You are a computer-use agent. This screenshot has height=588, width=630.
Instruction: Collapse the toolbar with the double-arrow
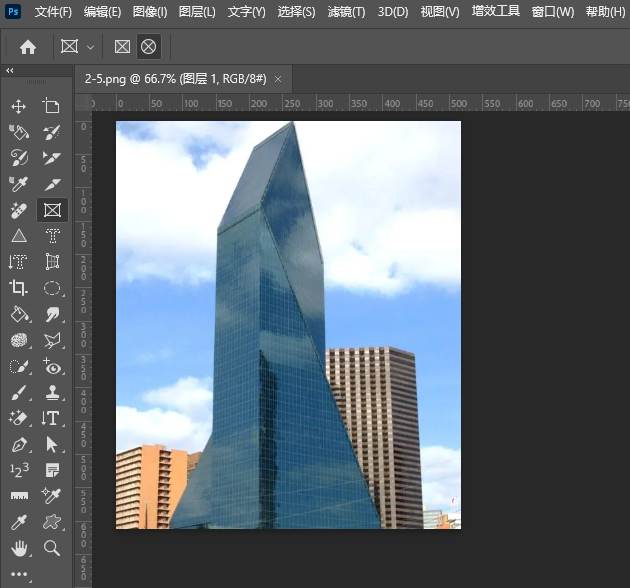coord(9,71)
